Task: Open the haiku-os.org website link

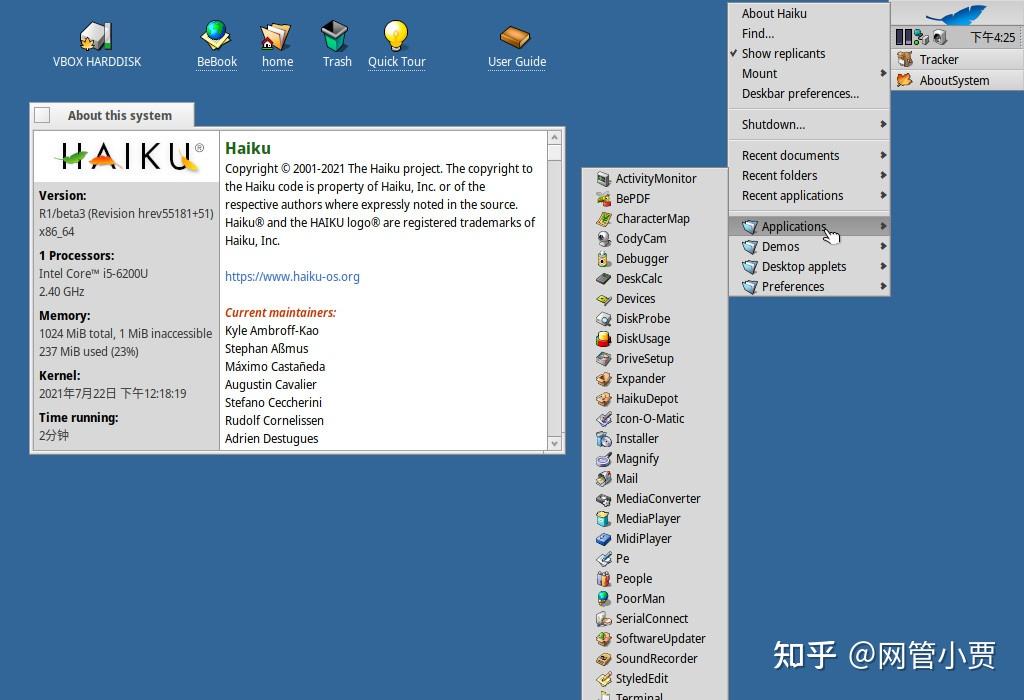Action: click(292, 277)
